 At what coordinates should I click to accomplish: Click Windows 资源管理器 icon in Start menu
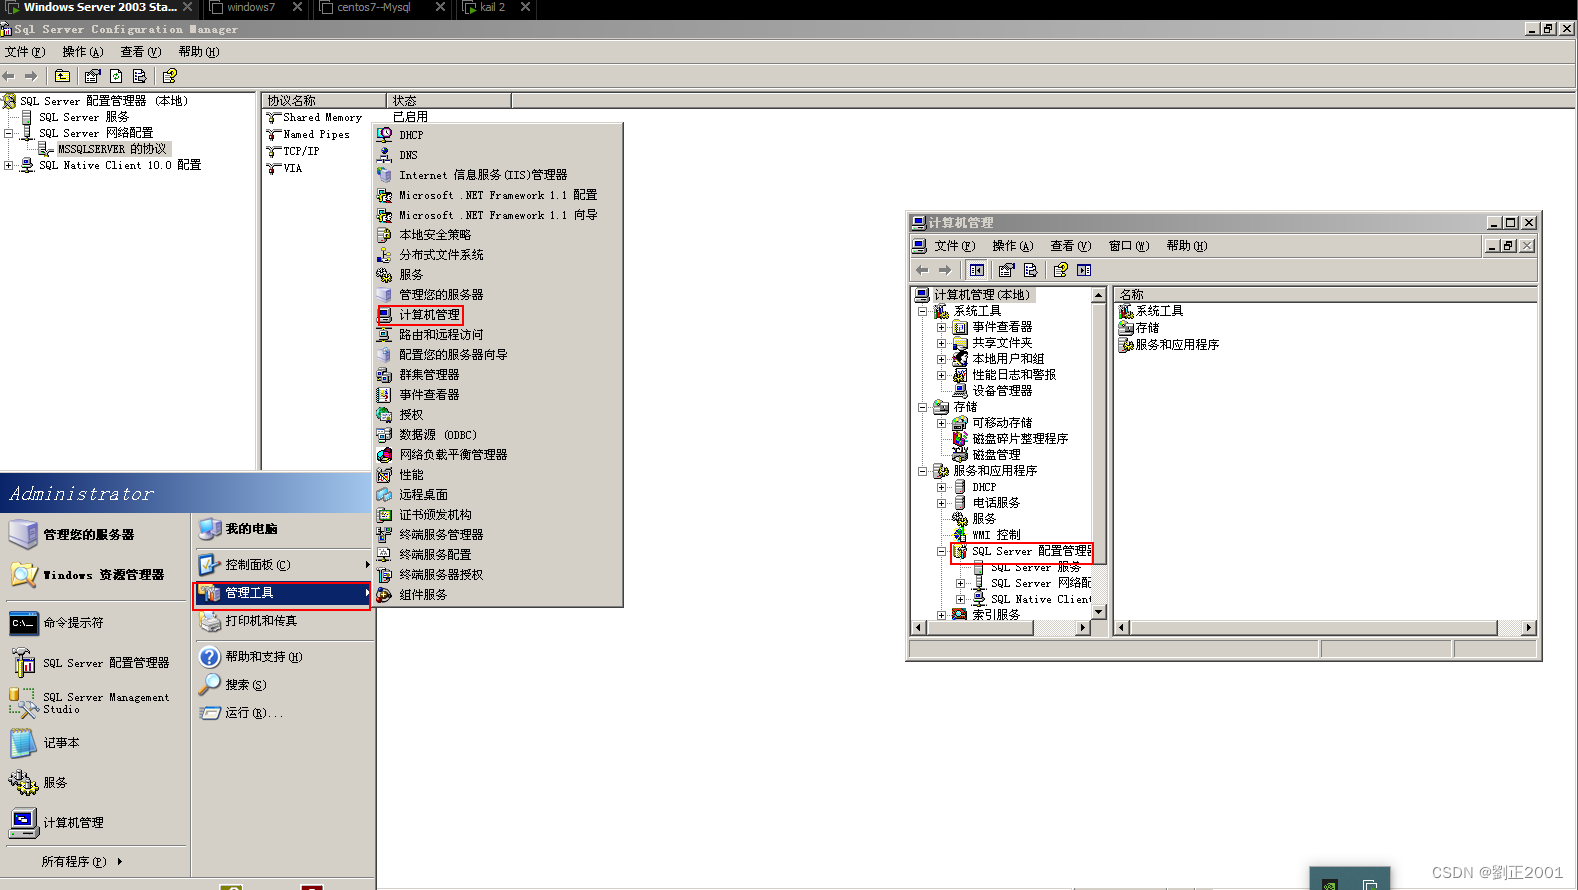[23, 575]
